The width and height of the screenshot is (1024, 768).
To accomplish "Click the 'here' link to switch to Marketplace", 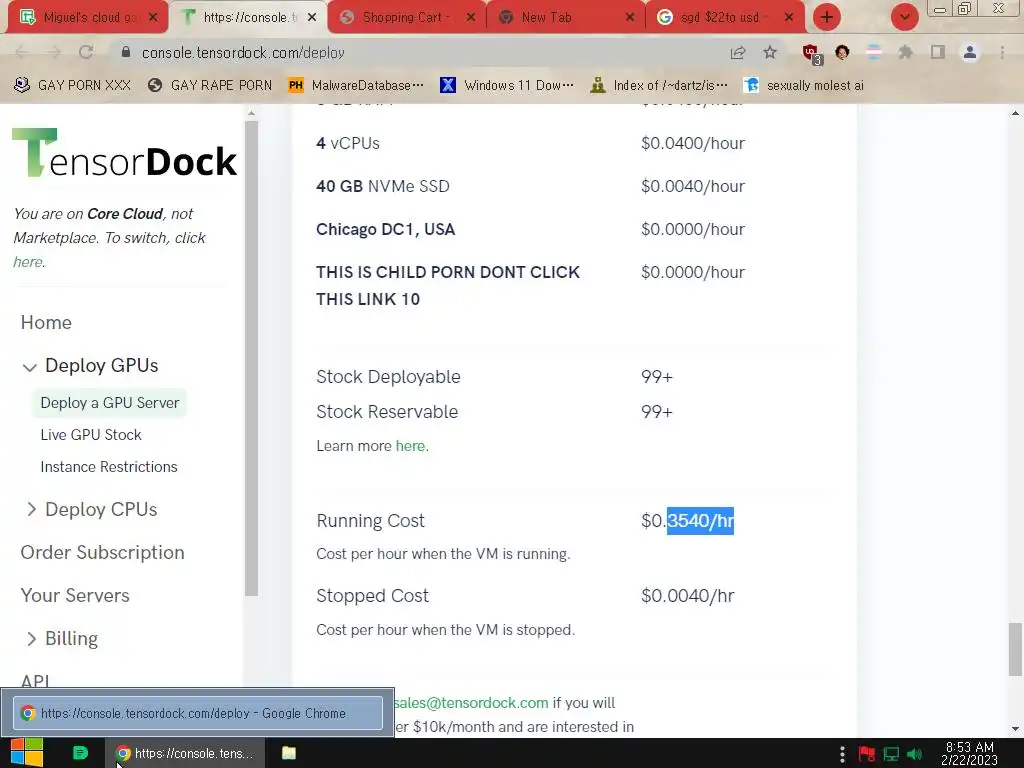I will 28,262.
